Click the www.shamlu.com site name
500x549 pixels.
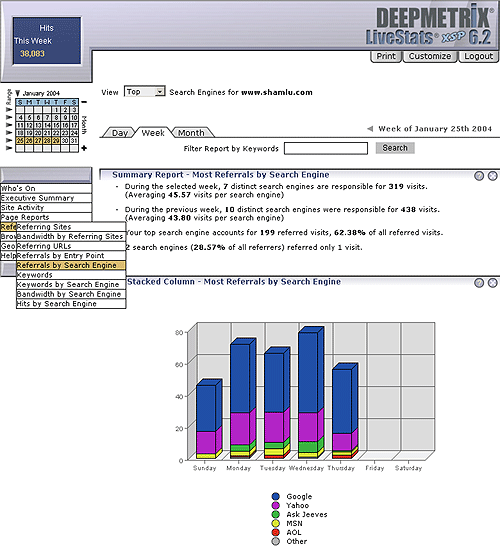click(277, 92)
